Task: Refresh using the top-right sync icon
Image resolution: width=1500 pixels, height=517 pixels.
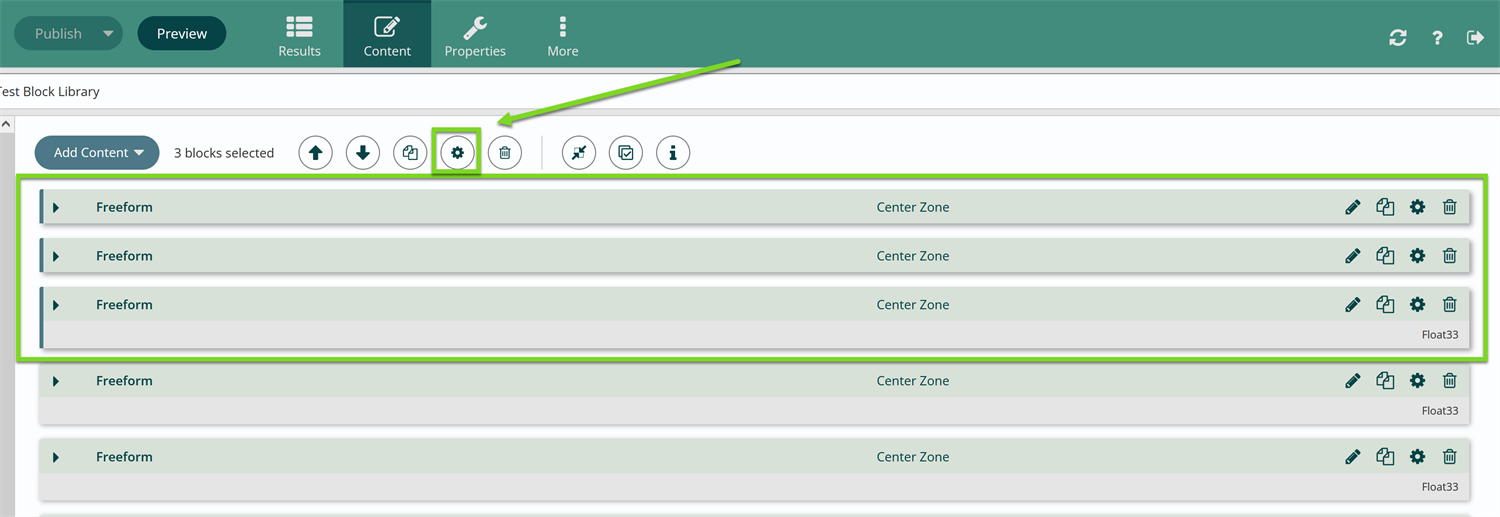Action: coord(1398,37)
